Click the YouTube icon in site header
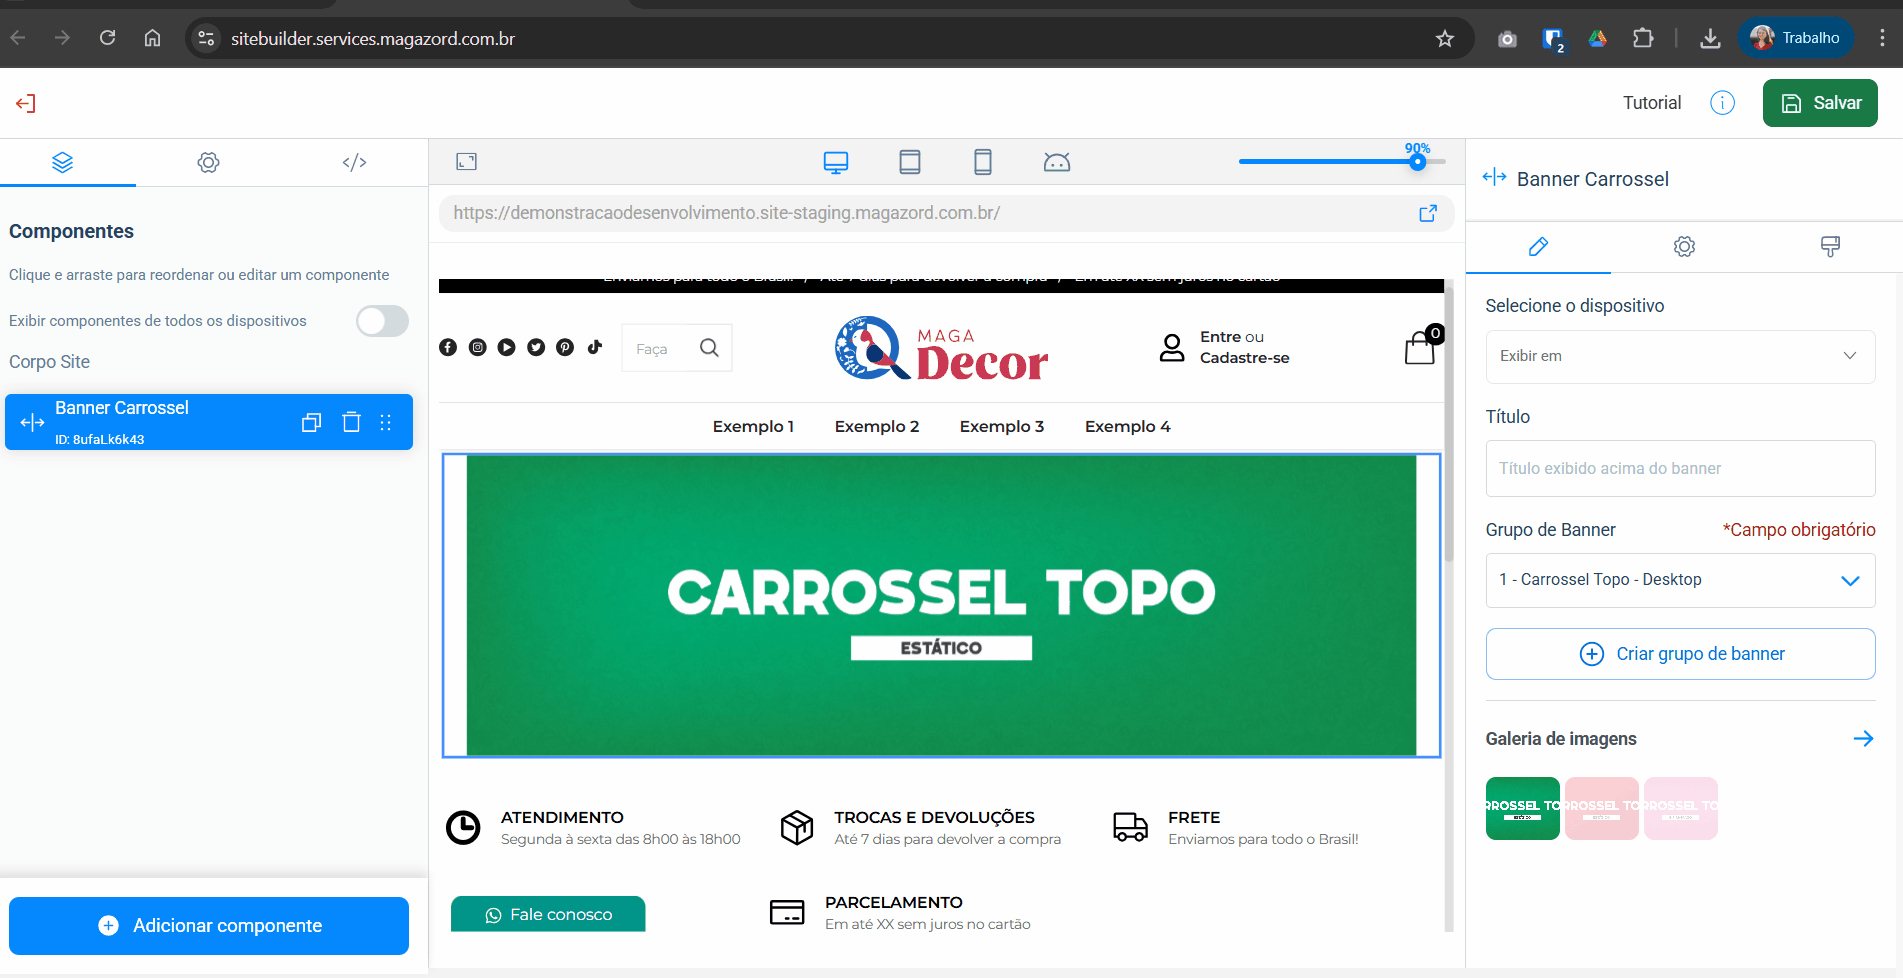This screenshot has height=978, width=1903. click(507, 347)
